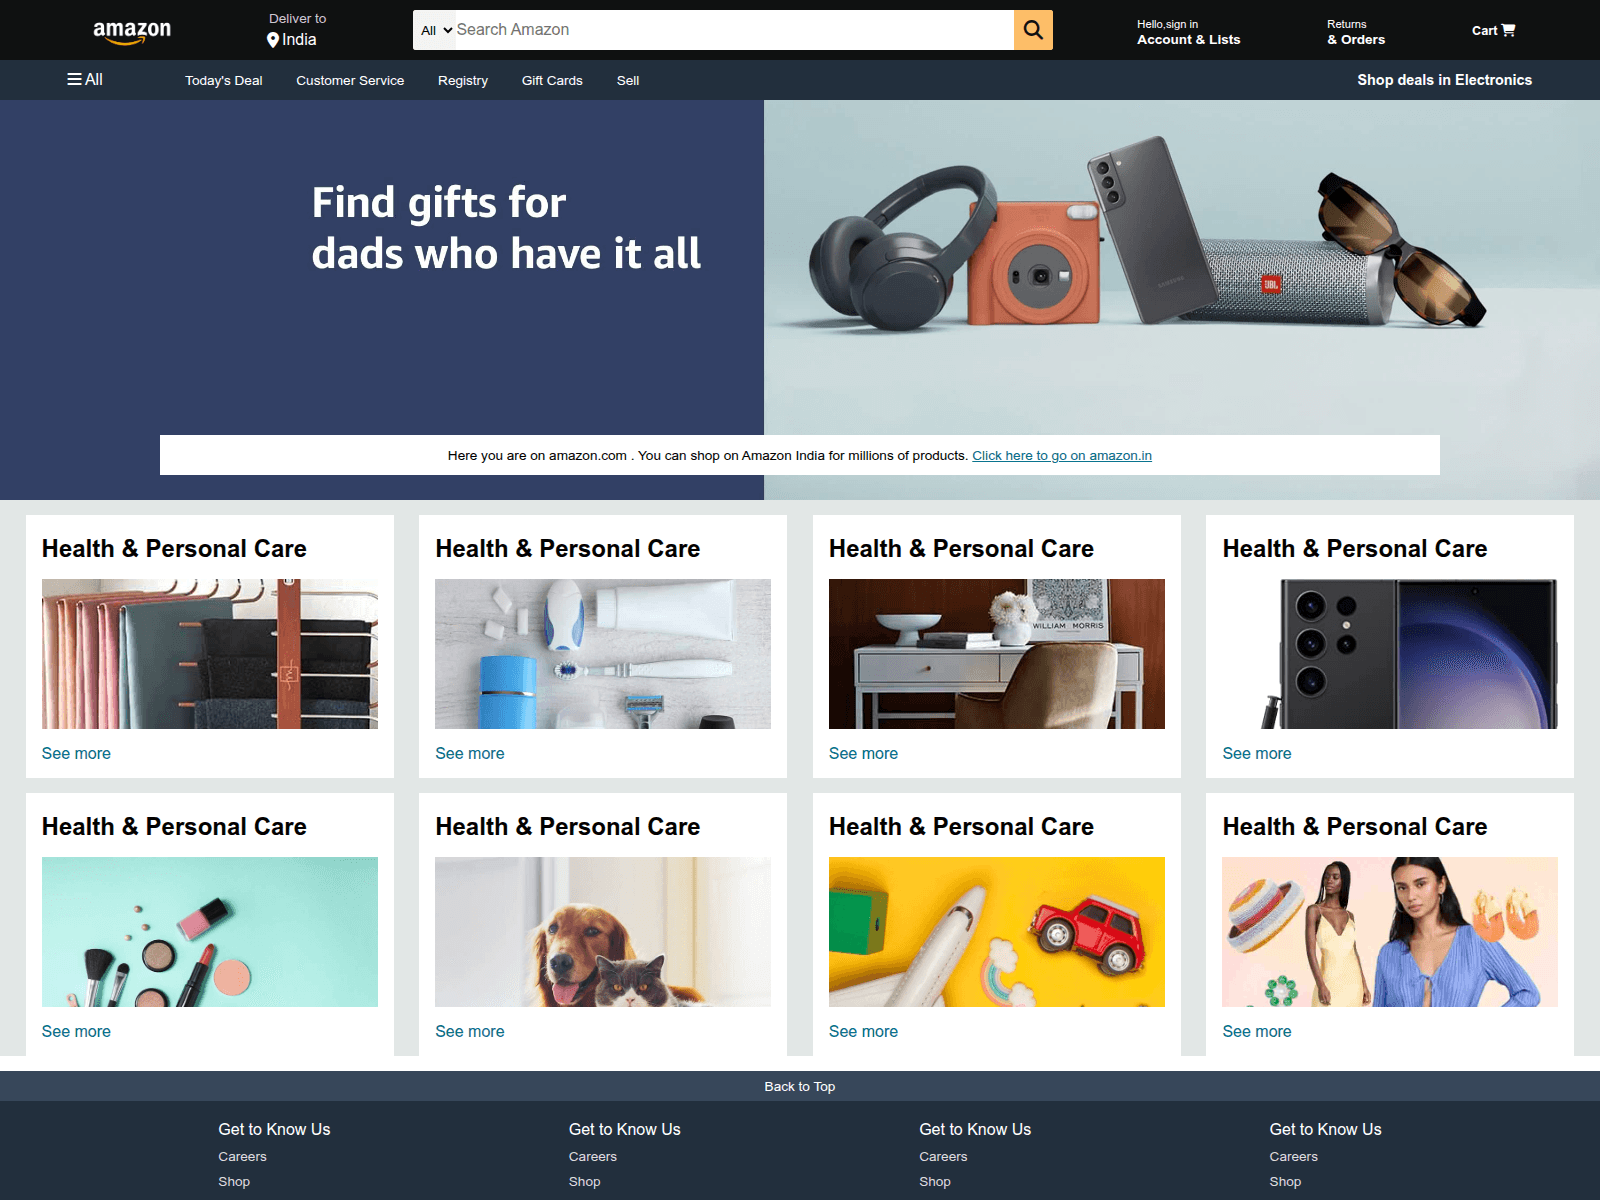This screenshot has height=1200, width=1600.
Task: Go to Gift Cards page
Action: [x=552, y=80]
